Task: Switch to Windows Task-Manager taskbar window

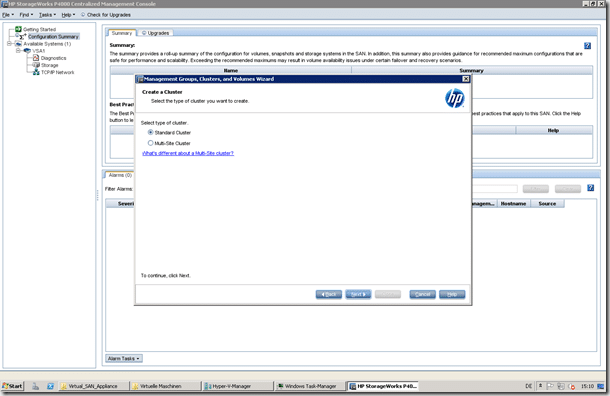Action: 310,386
